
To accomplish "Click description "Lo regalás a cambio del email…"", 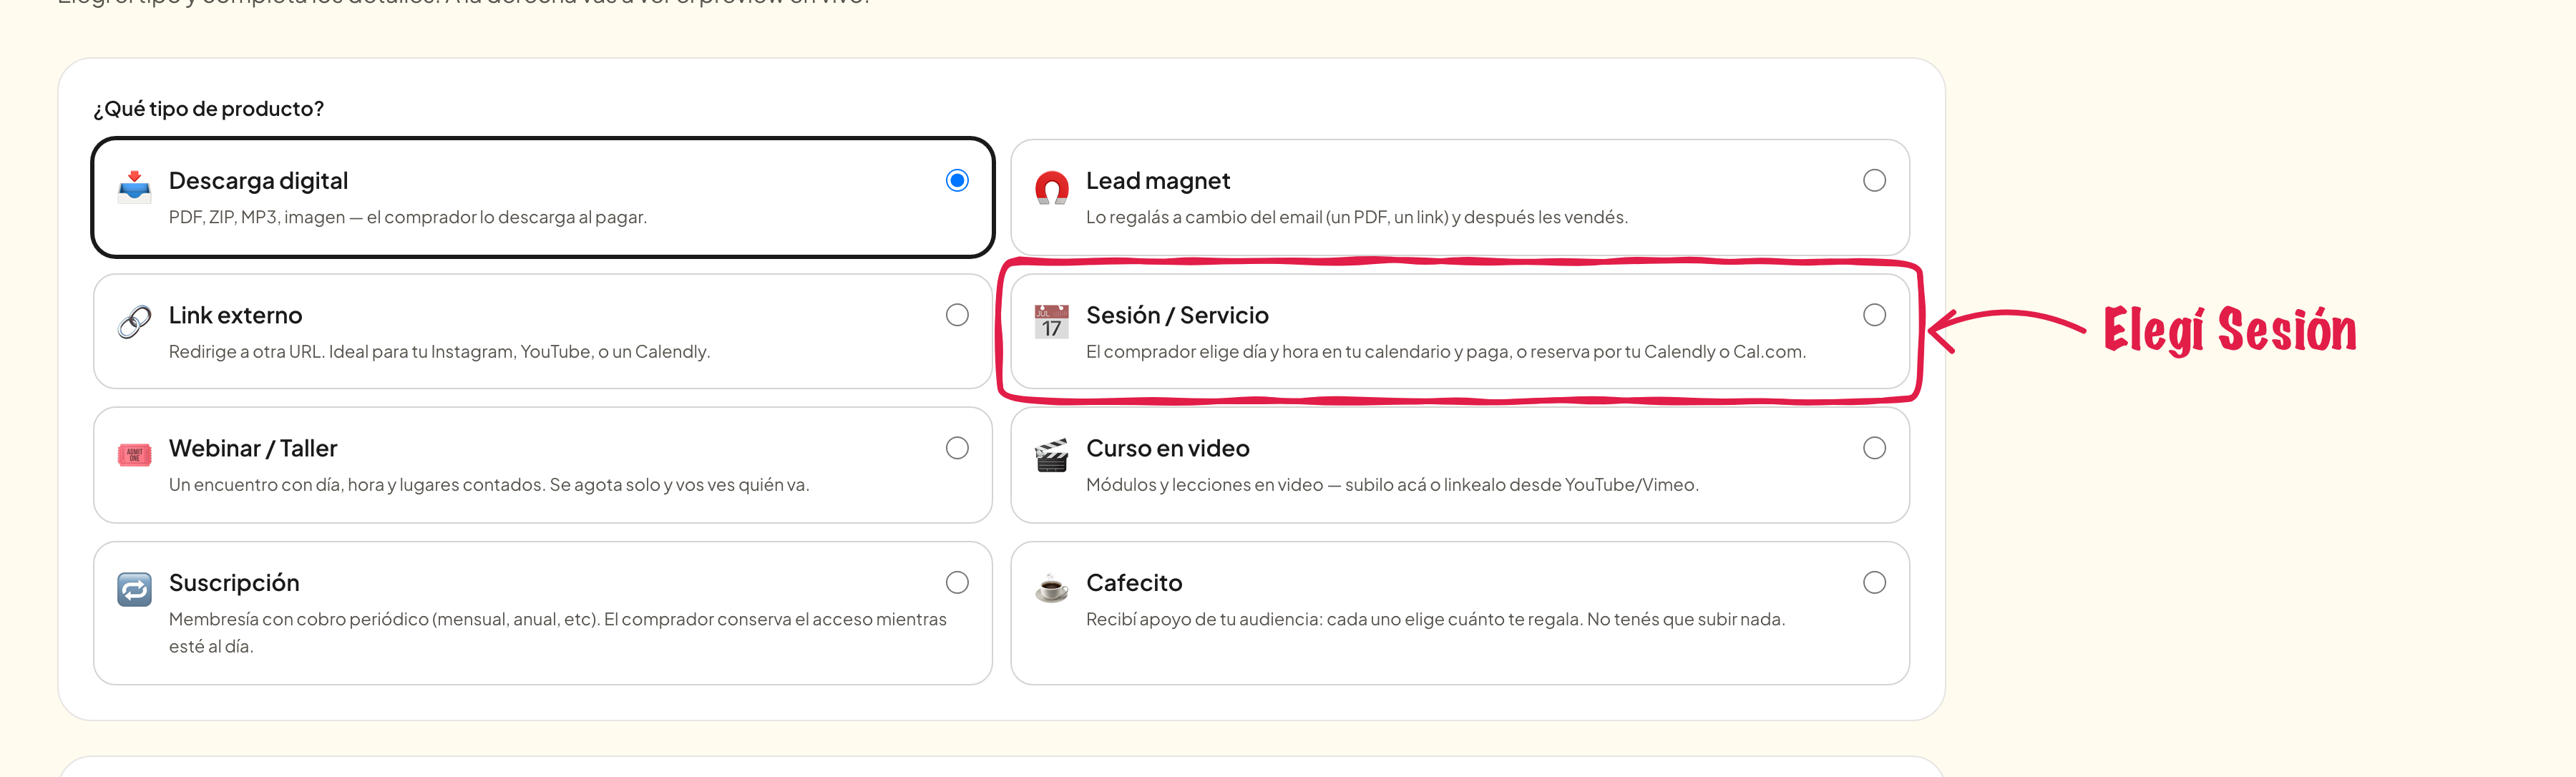I will (x=1356, y=217).
